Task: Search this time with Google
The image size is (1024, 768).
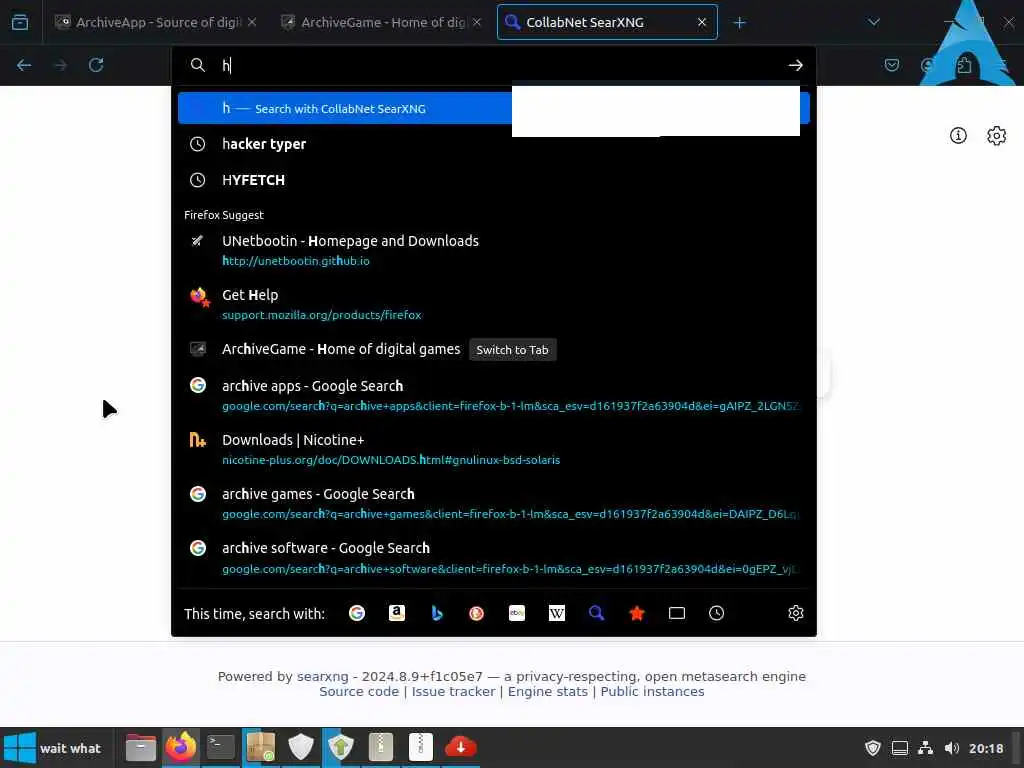Action: 357,613
